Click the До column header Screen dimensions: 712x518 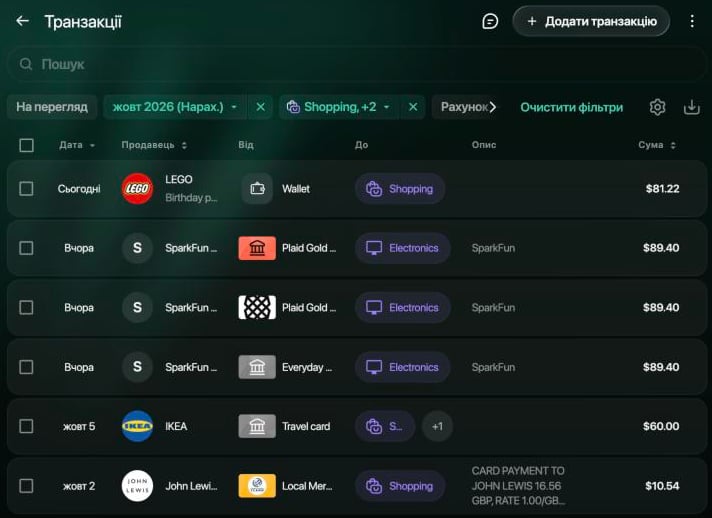(361, 145)
